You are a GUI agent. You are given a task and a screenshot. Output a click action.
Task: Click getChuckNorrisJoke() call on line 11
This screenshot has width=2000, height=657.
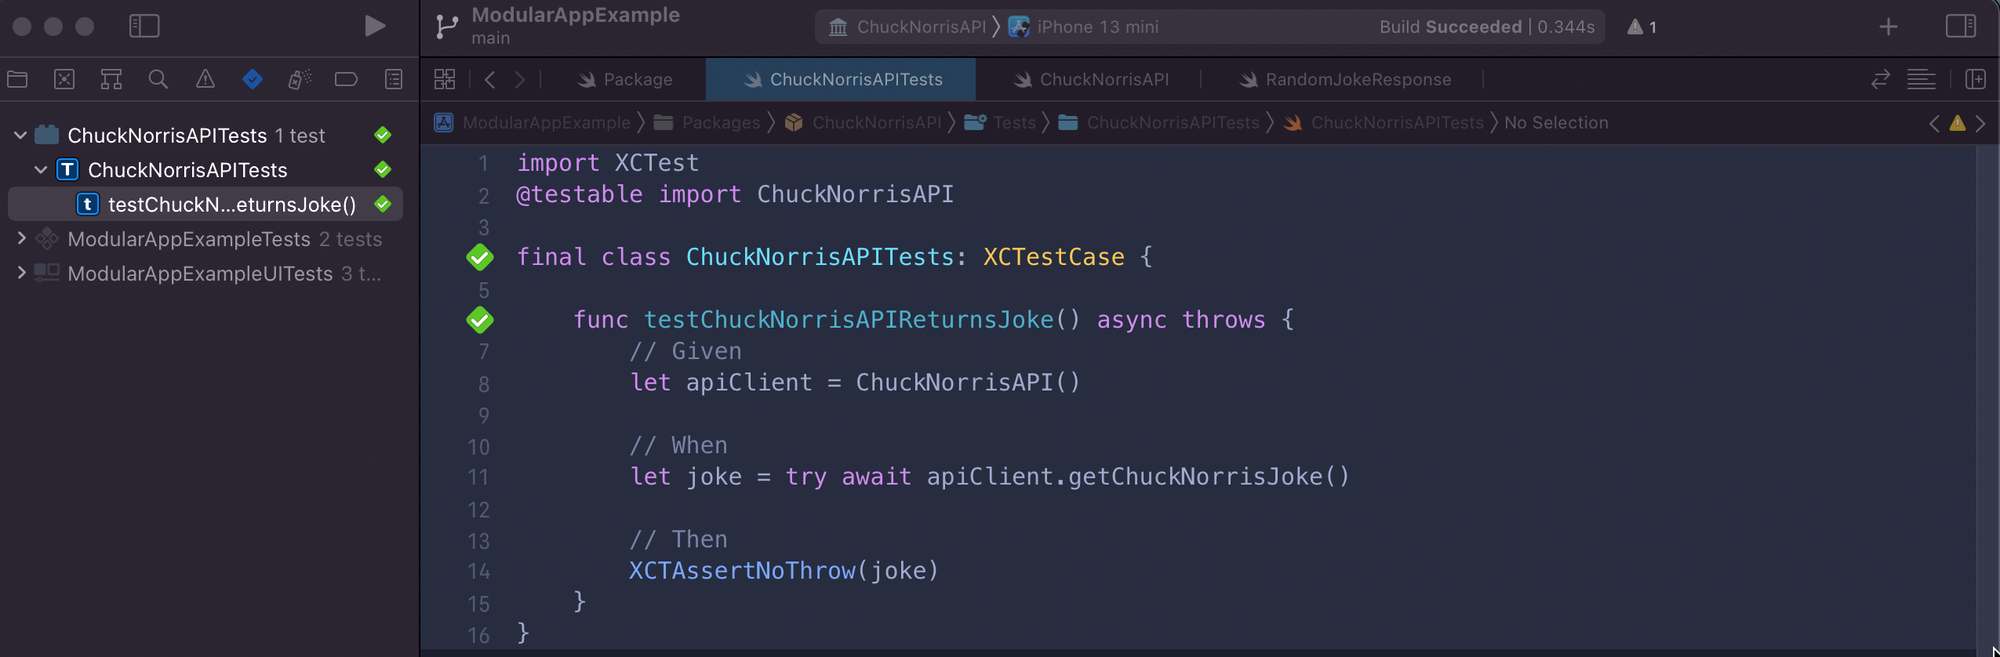pyautogui.click(x=1209, y=477)
